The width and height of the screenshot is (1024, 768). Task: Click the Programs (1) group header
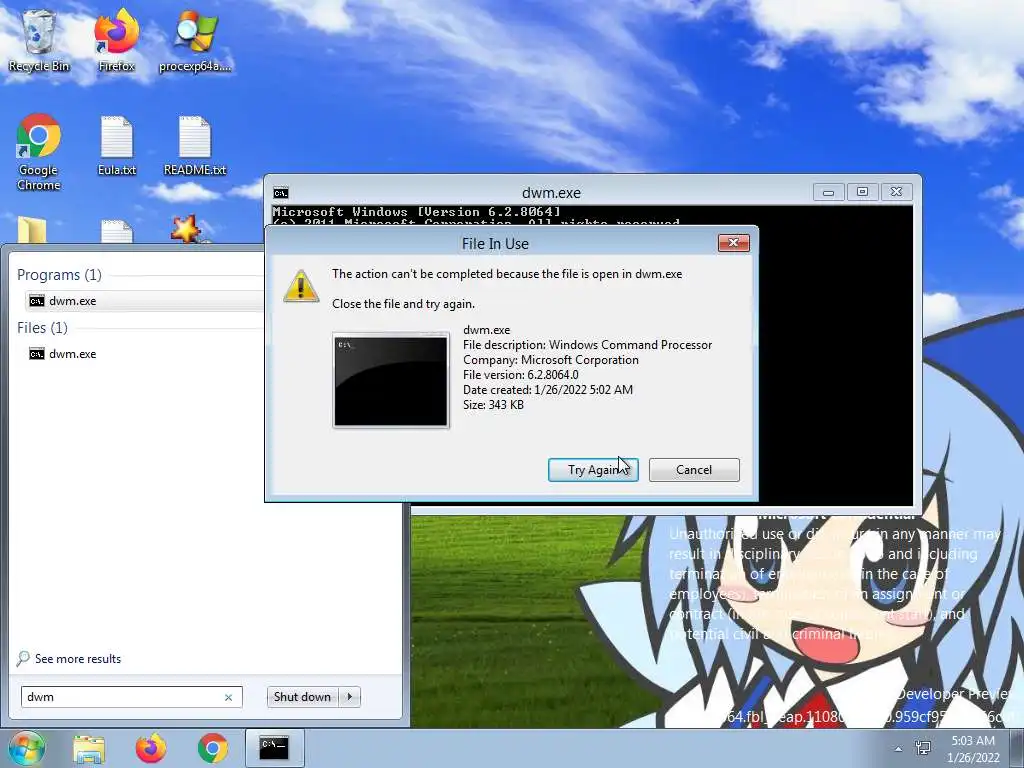tap(59, 275)
